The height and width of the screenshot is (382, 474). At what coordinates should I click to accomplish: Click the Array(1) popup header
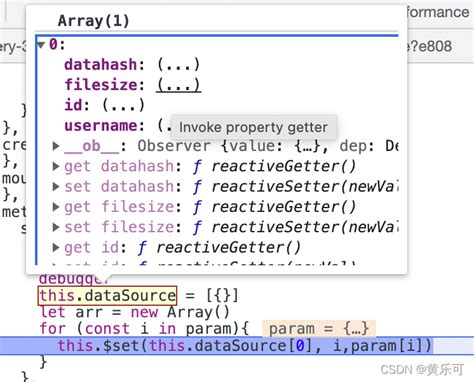(93, 21)
